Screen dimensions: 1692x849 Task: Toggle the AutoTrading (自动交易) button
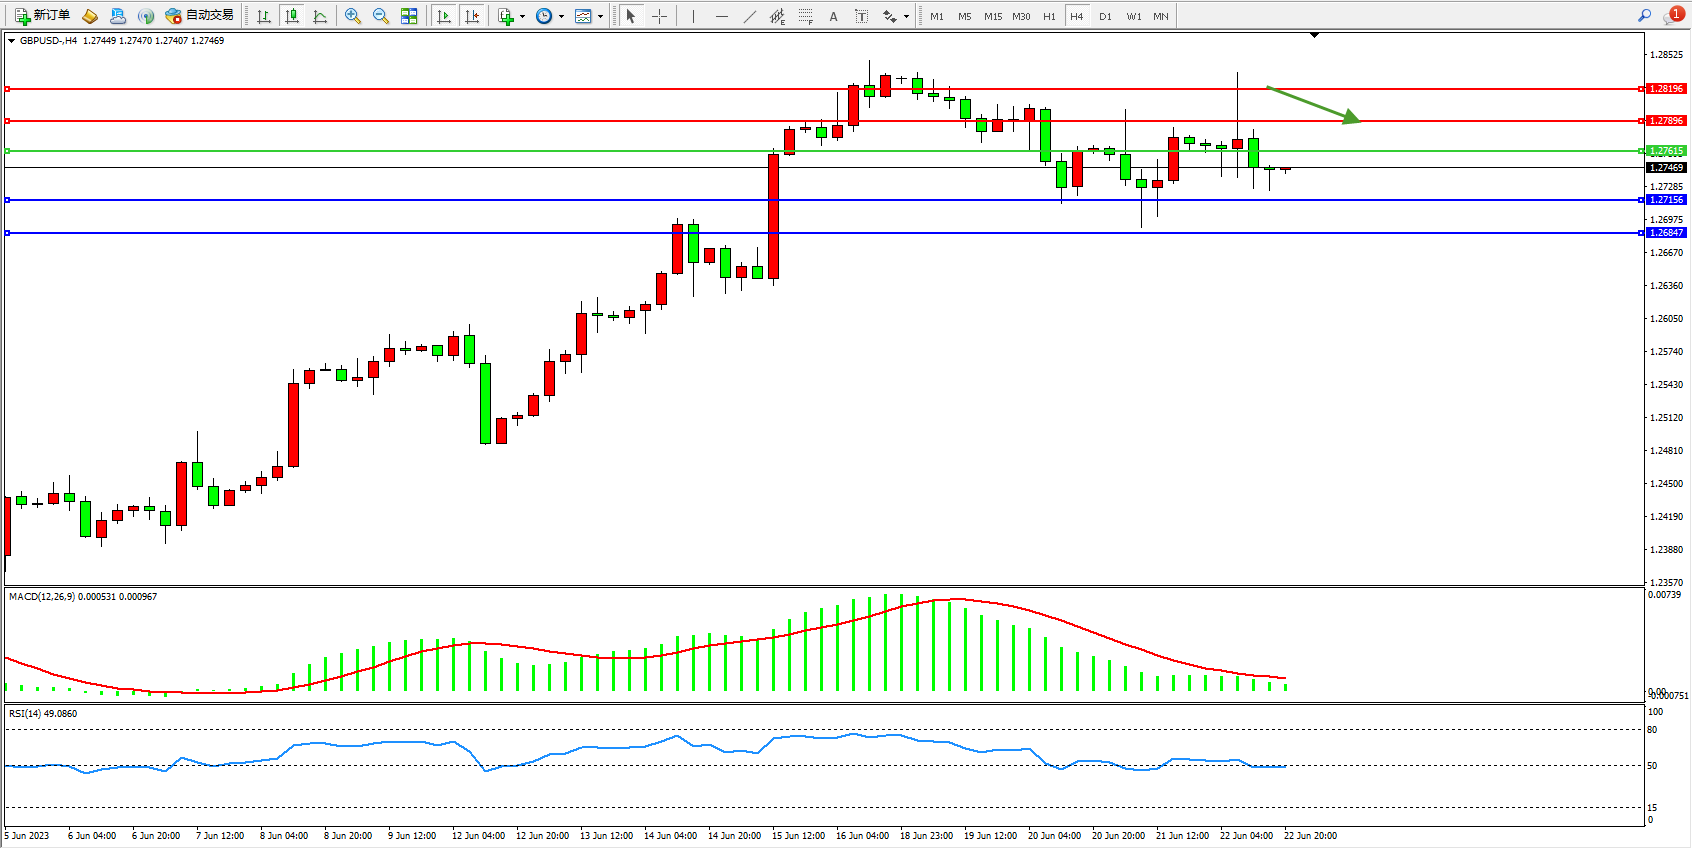coord(200,16)
